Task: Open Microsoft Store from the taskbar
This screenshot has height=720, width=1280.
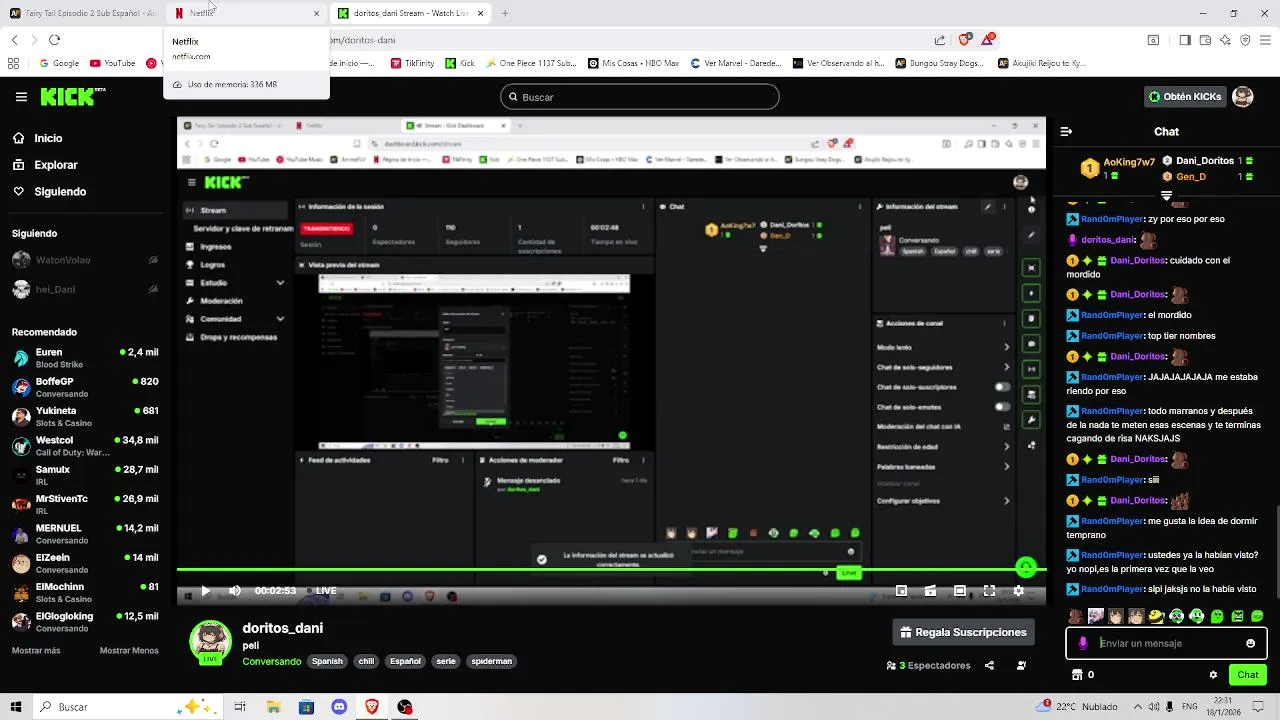Action: (306, 707)
